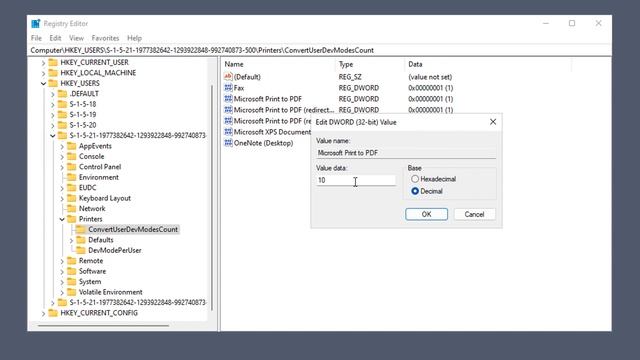Image resolution: width=640 pixels, height=360 pixels.
Task: Select the System folder icon
Action: pos(71,282)
